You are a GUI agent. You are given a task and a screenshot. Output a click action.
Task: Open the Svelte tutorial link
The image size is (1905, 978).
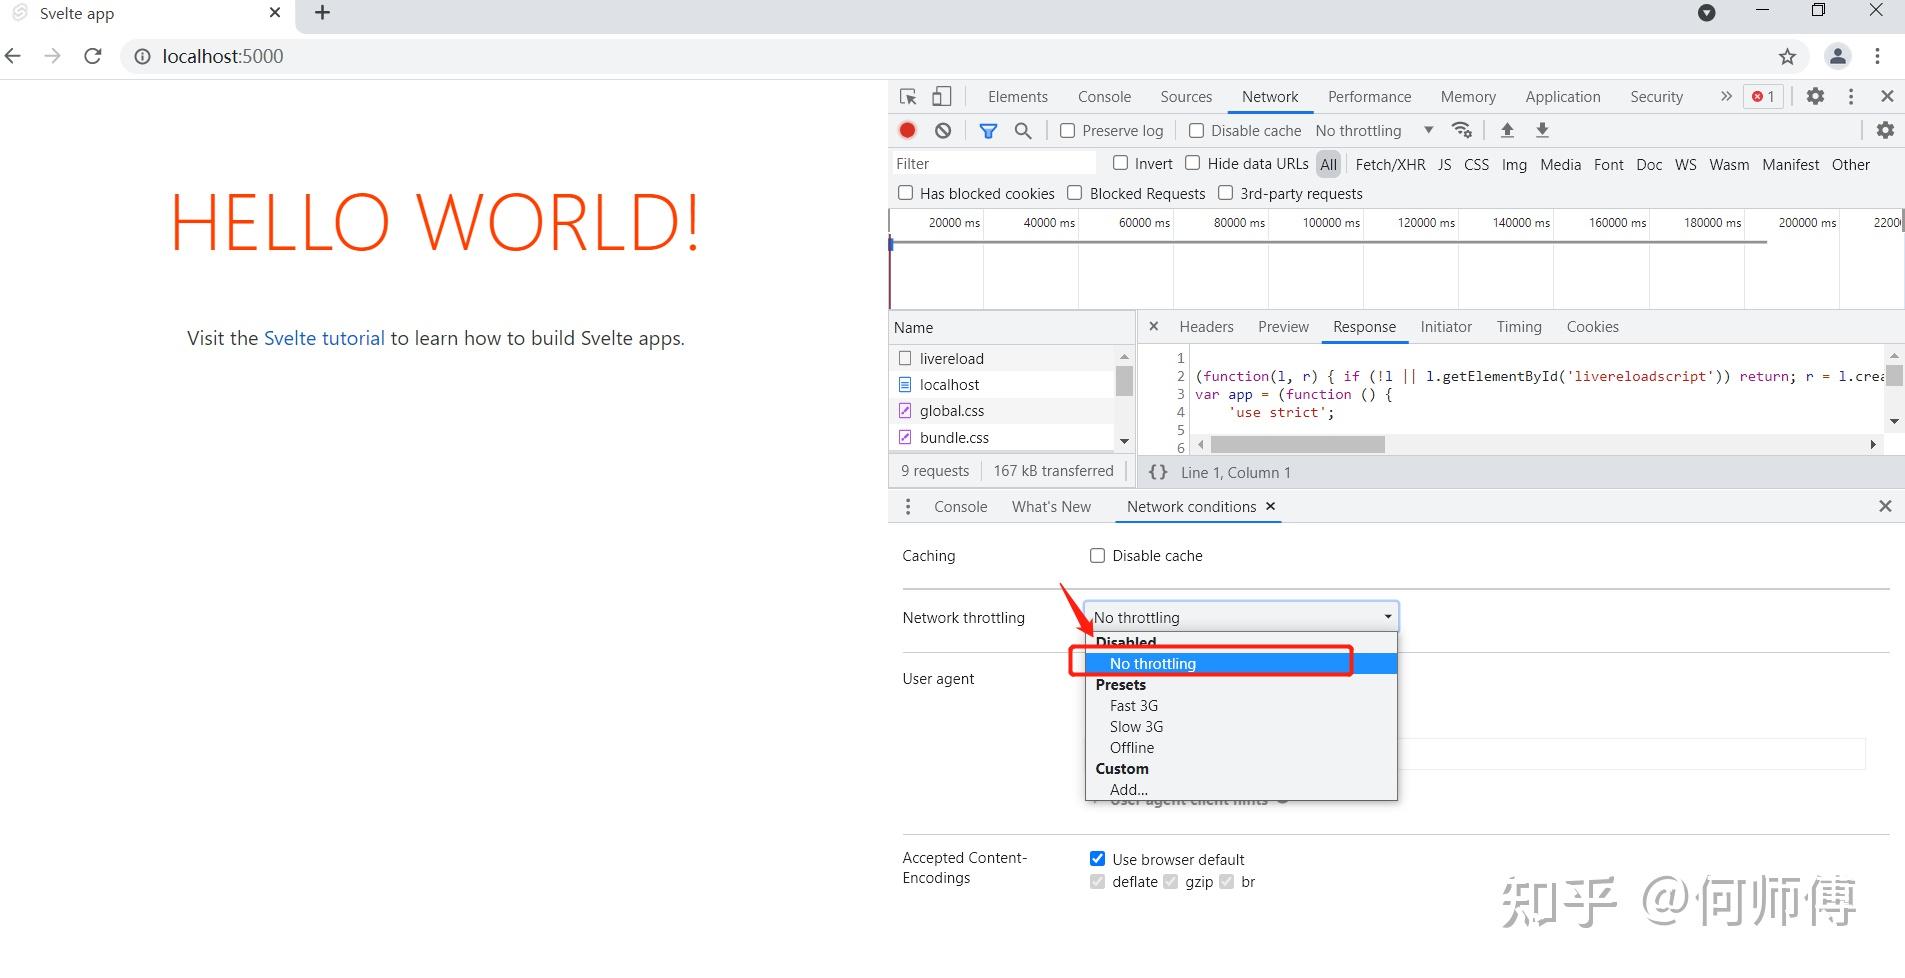click(324, 338)
